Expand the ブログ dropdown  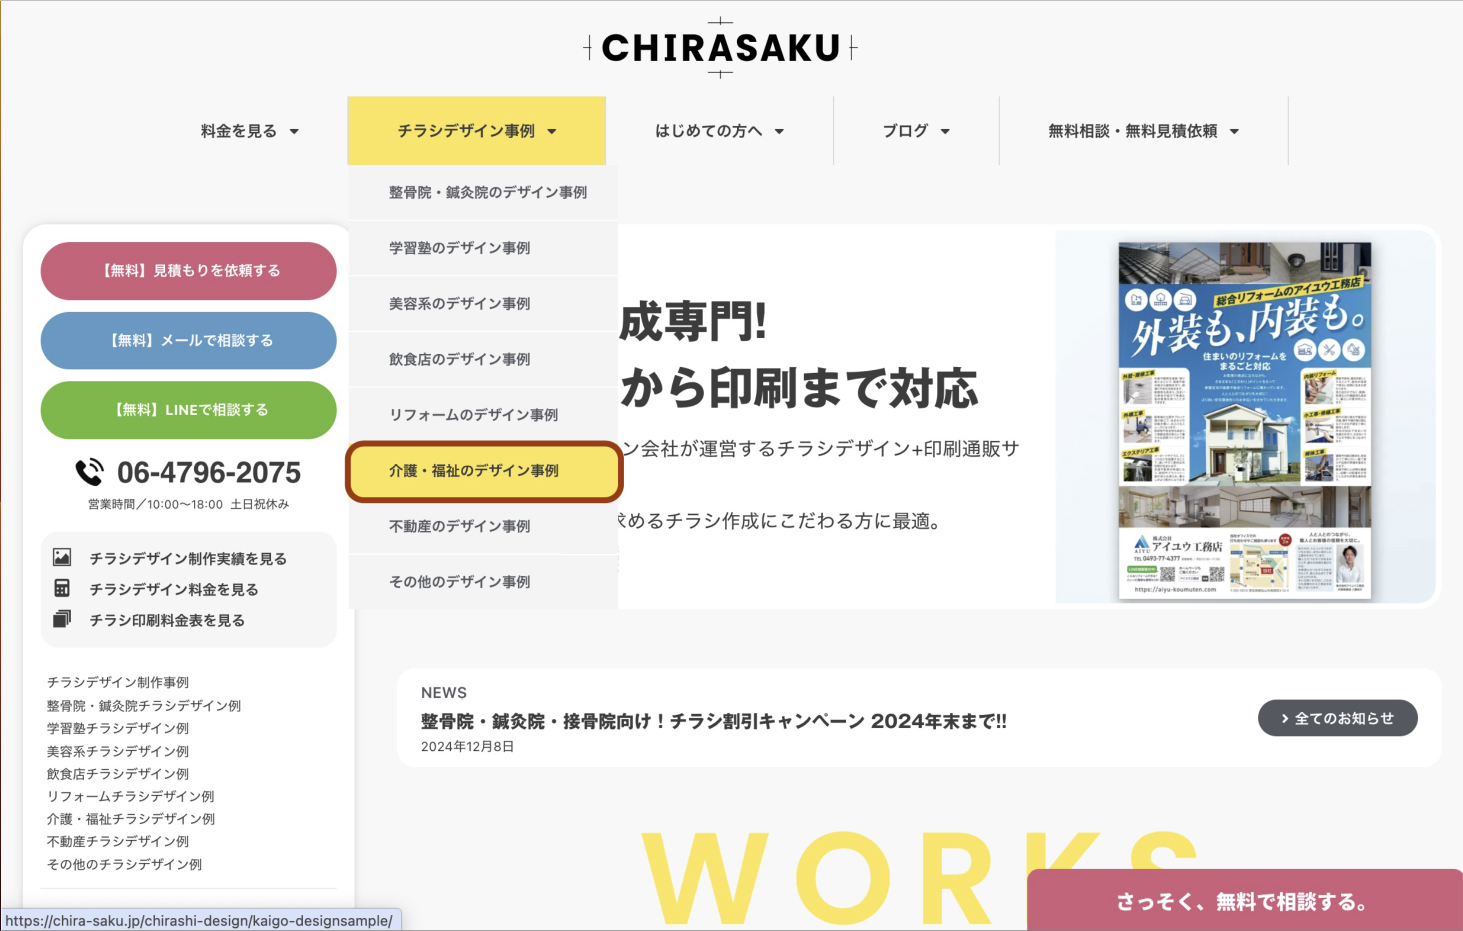[x=915, y=130]
